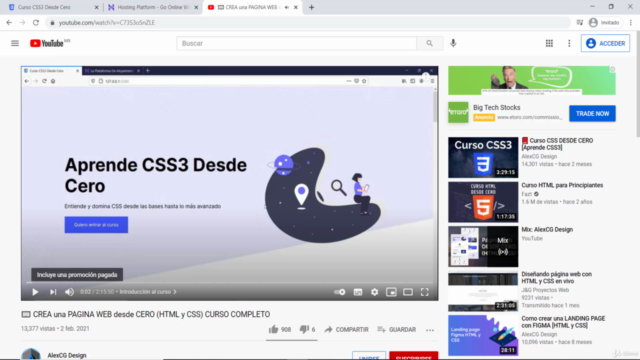
Task: Play the video
Action: pos(35,292)
